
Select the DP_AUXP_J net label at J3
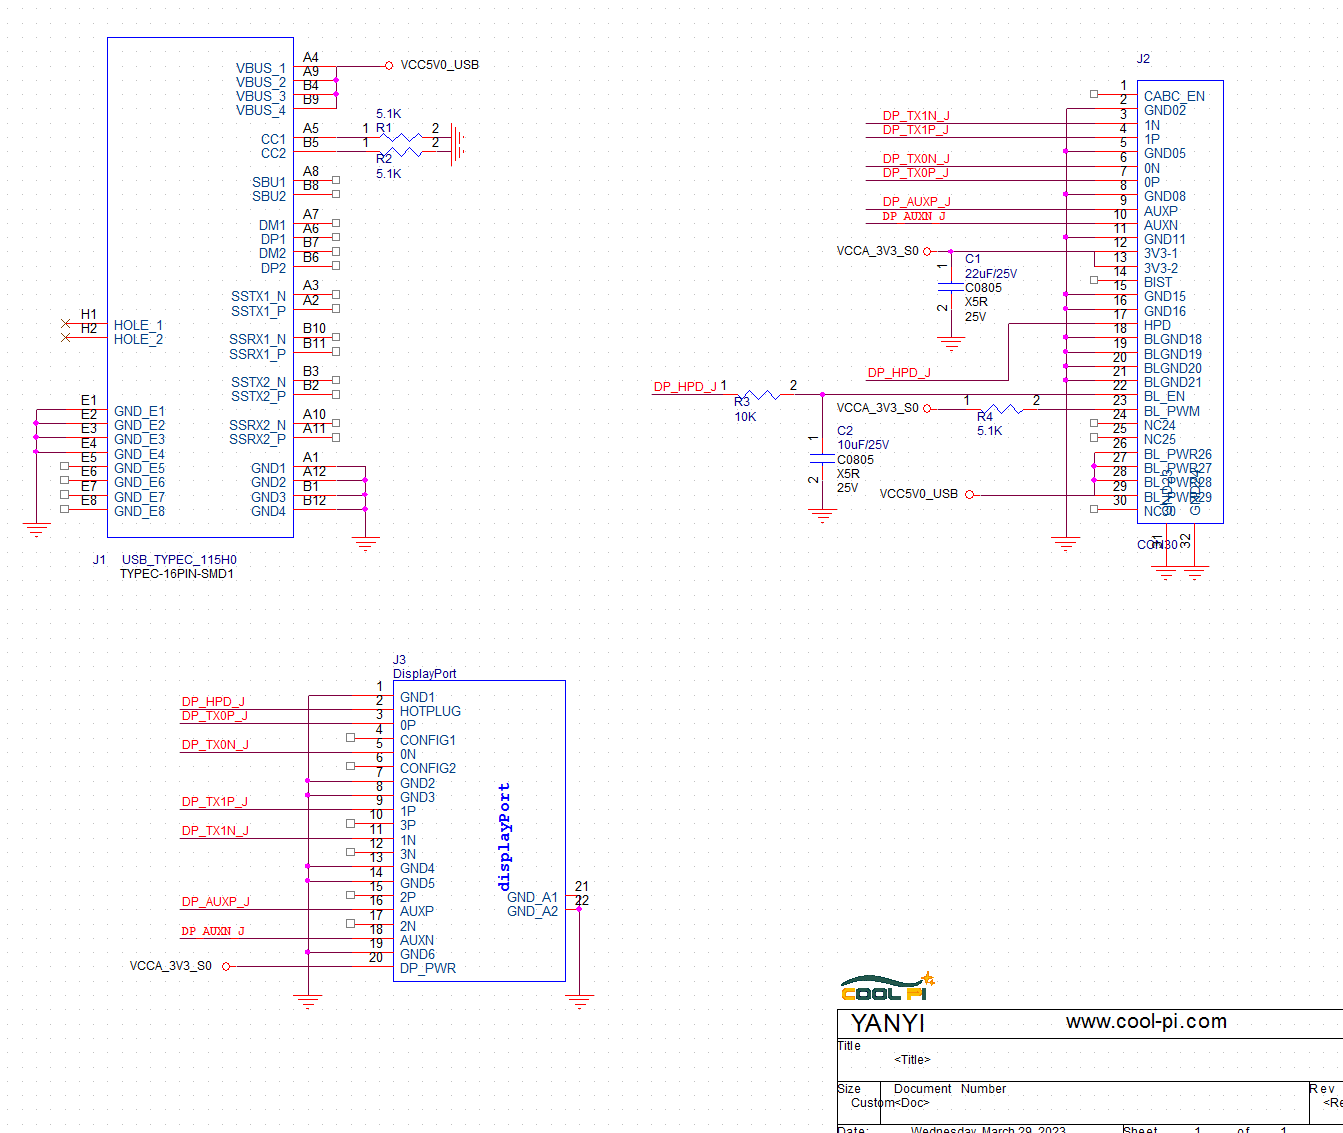click(216, 902)
